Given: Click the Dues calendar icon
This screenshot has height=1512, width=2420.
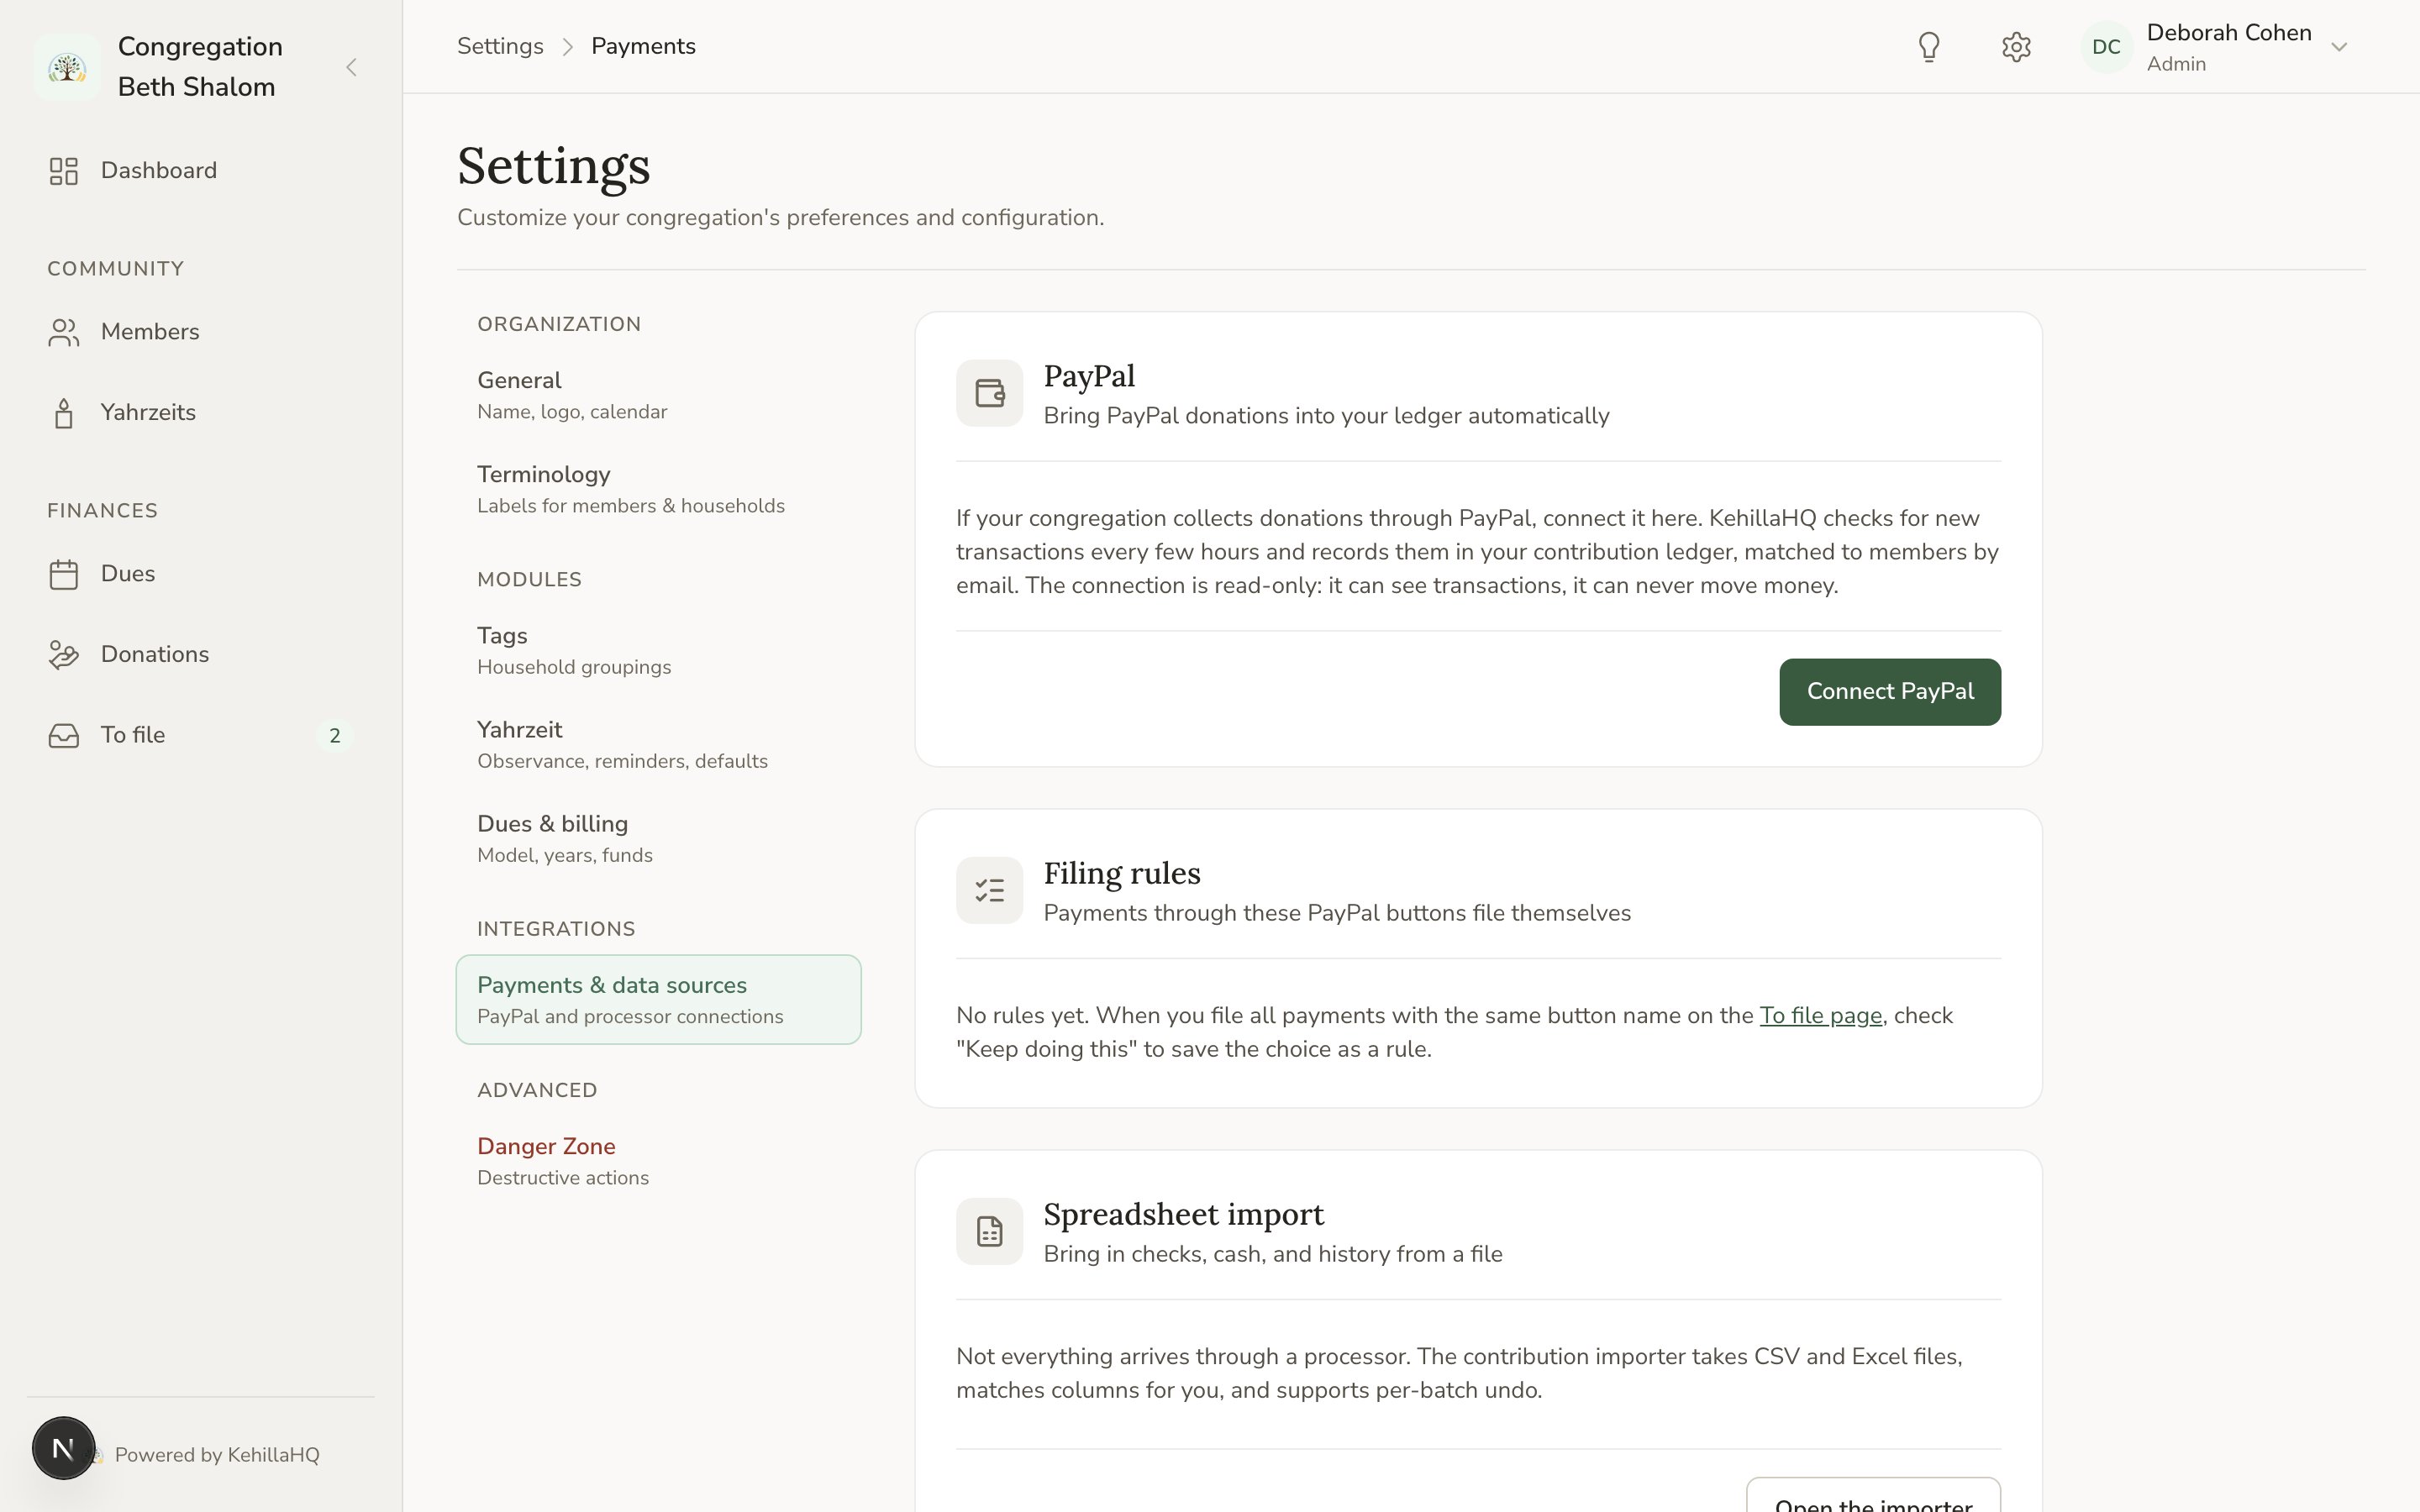Looking at the screenshot, I should 64,574.
